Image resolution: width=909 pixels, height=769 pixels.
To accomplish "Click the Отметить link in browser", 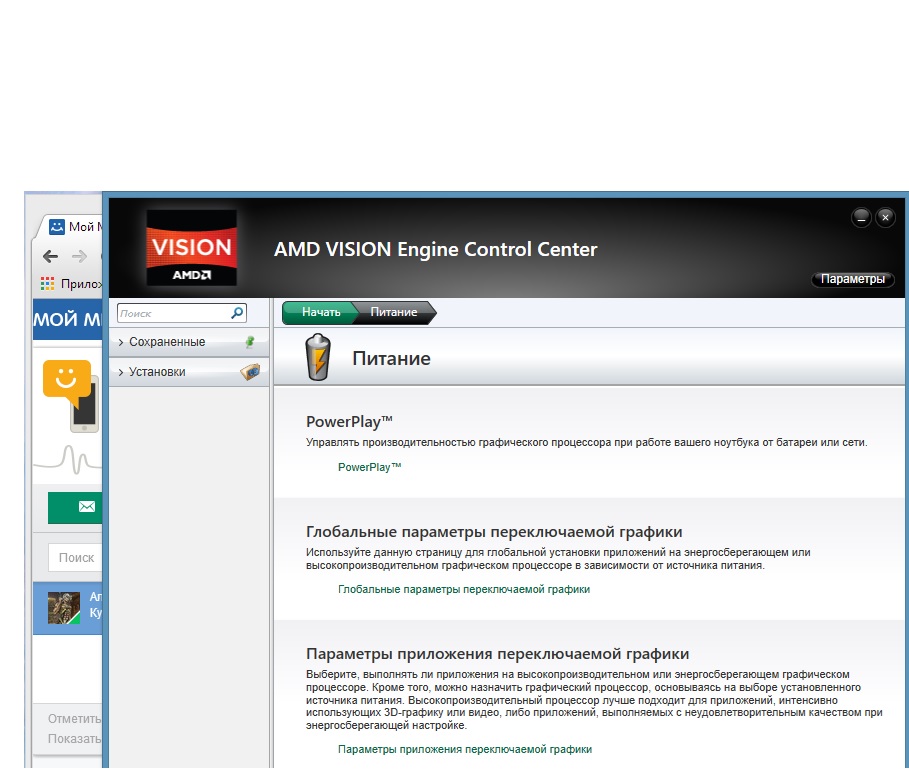I will tap(74, 719).
